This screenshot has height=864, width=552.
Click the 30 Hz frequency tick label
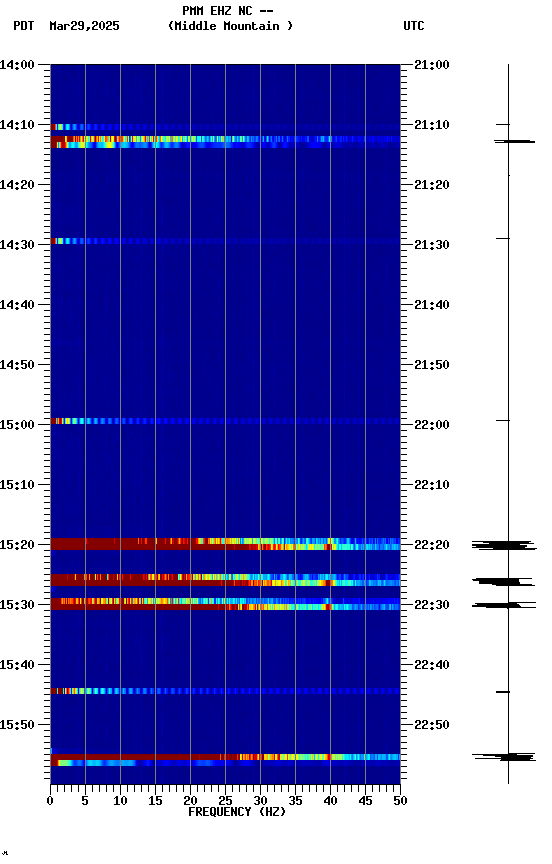pyautogui.click(x=260, y=801)
